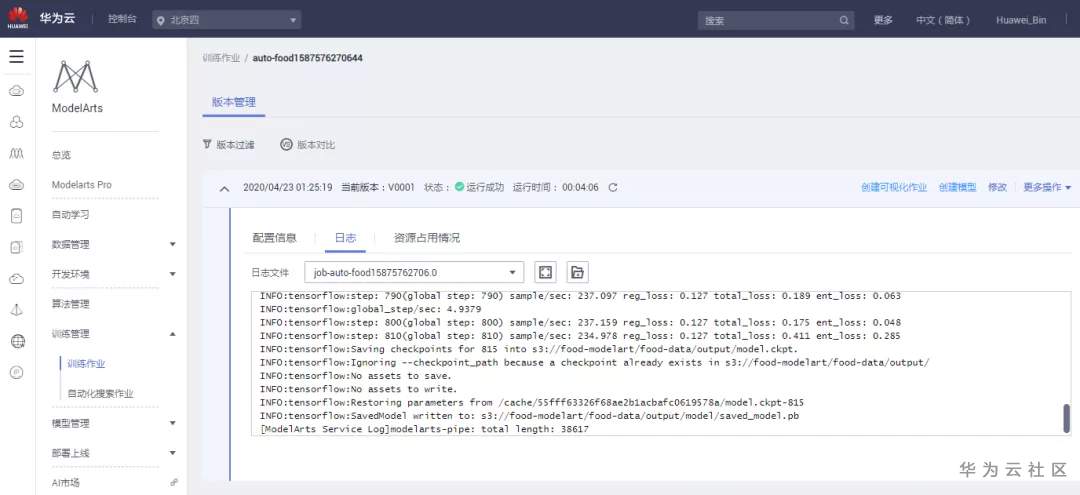Open the Huawei_Bin account menu

[x=1021, y=21]
